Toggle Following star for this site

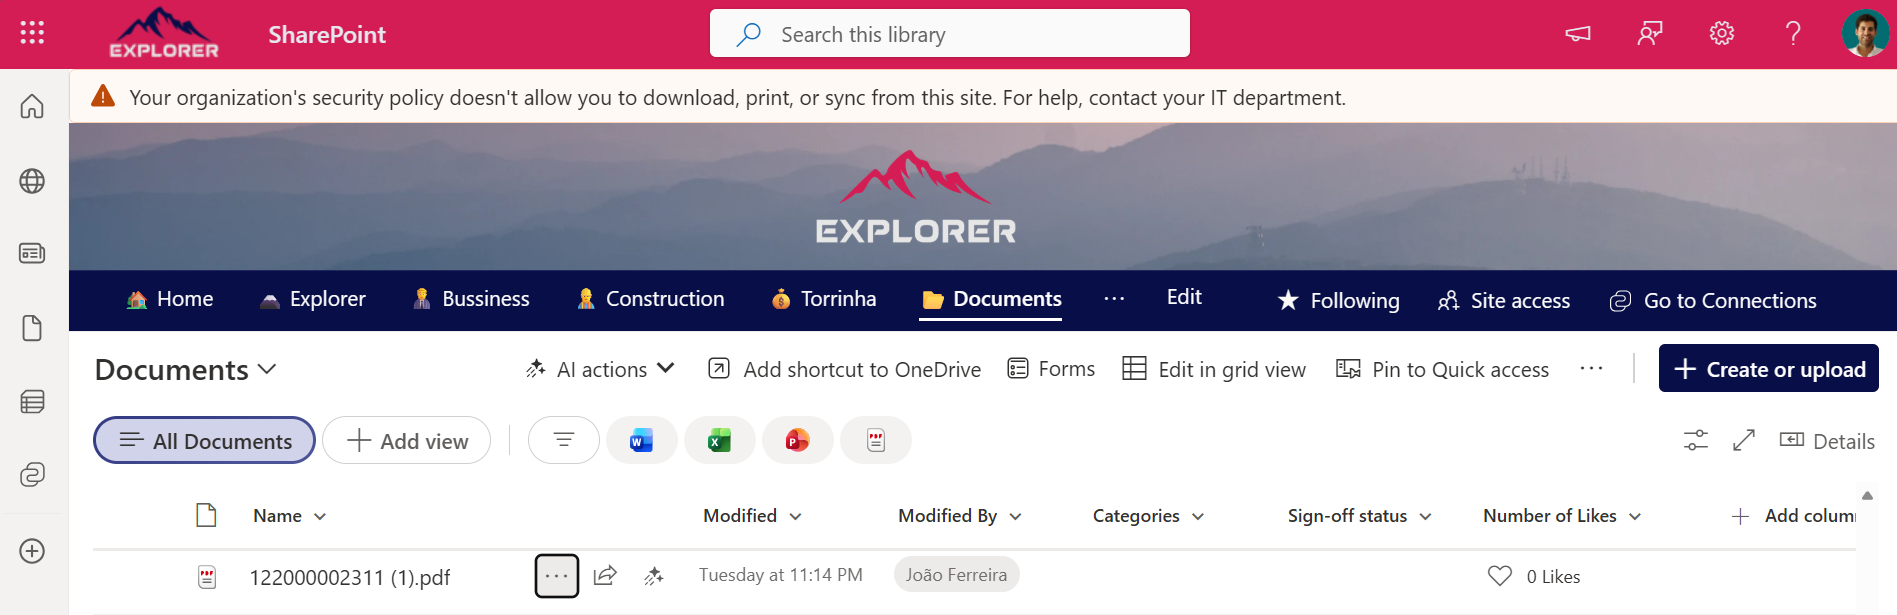pos(1338,300)
